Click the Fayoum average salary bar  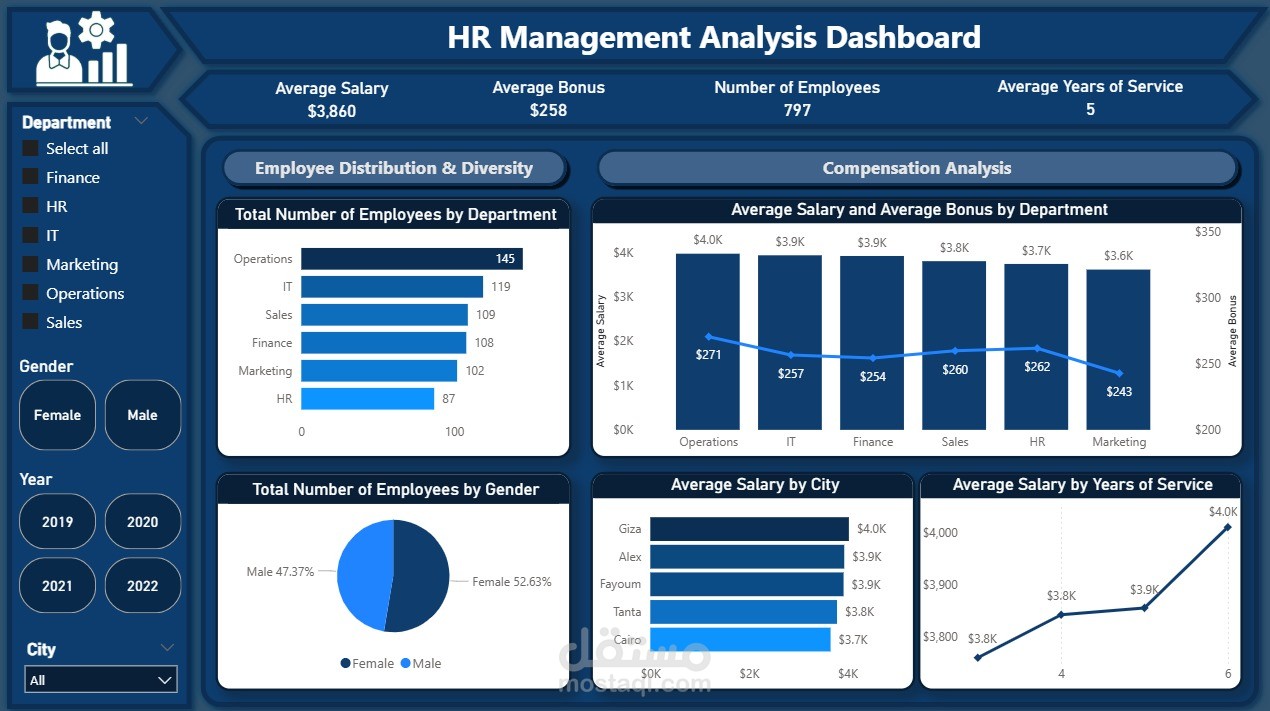746,584
